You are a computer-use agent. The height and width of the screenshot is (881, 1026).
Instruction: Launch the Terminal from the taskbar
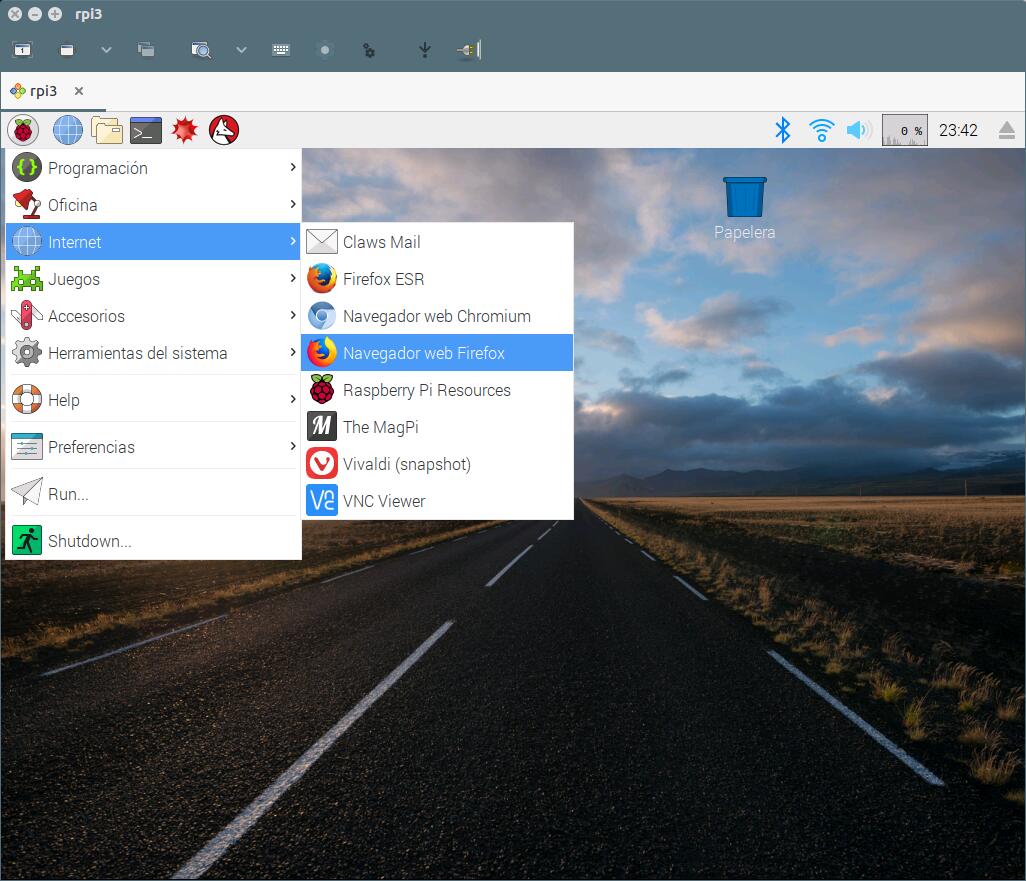pos(146,130)
